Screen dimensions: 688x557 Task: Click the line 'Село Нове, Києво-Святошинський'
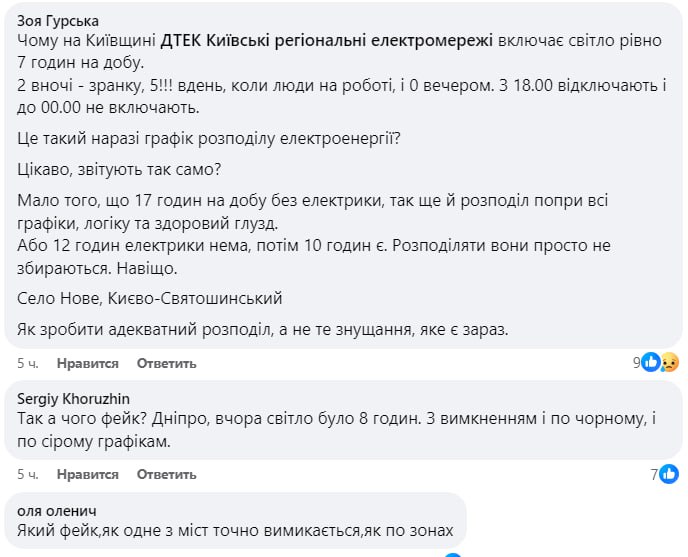pos(150,298)
